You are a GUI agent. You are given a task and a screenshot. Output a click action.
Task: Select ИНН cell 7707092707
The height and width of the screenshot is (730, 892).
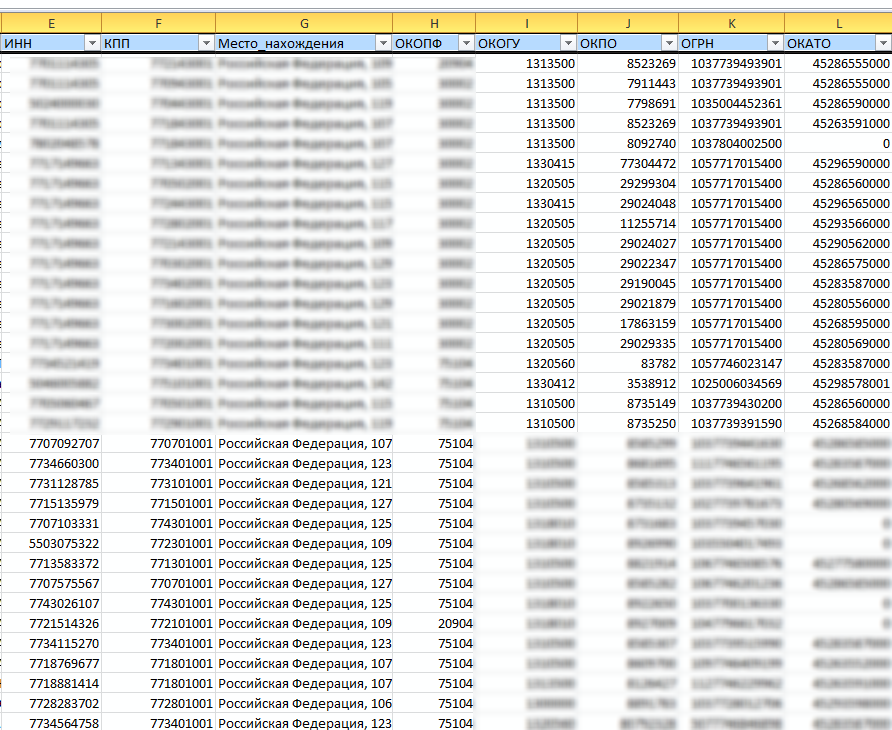click(51, 444)
